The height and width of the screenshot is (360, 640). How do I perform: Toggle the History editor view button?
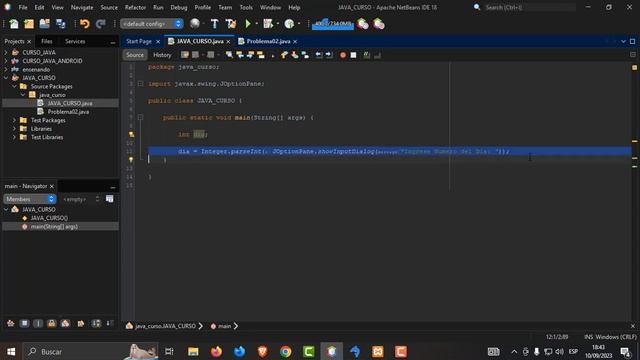coord(162,55)
